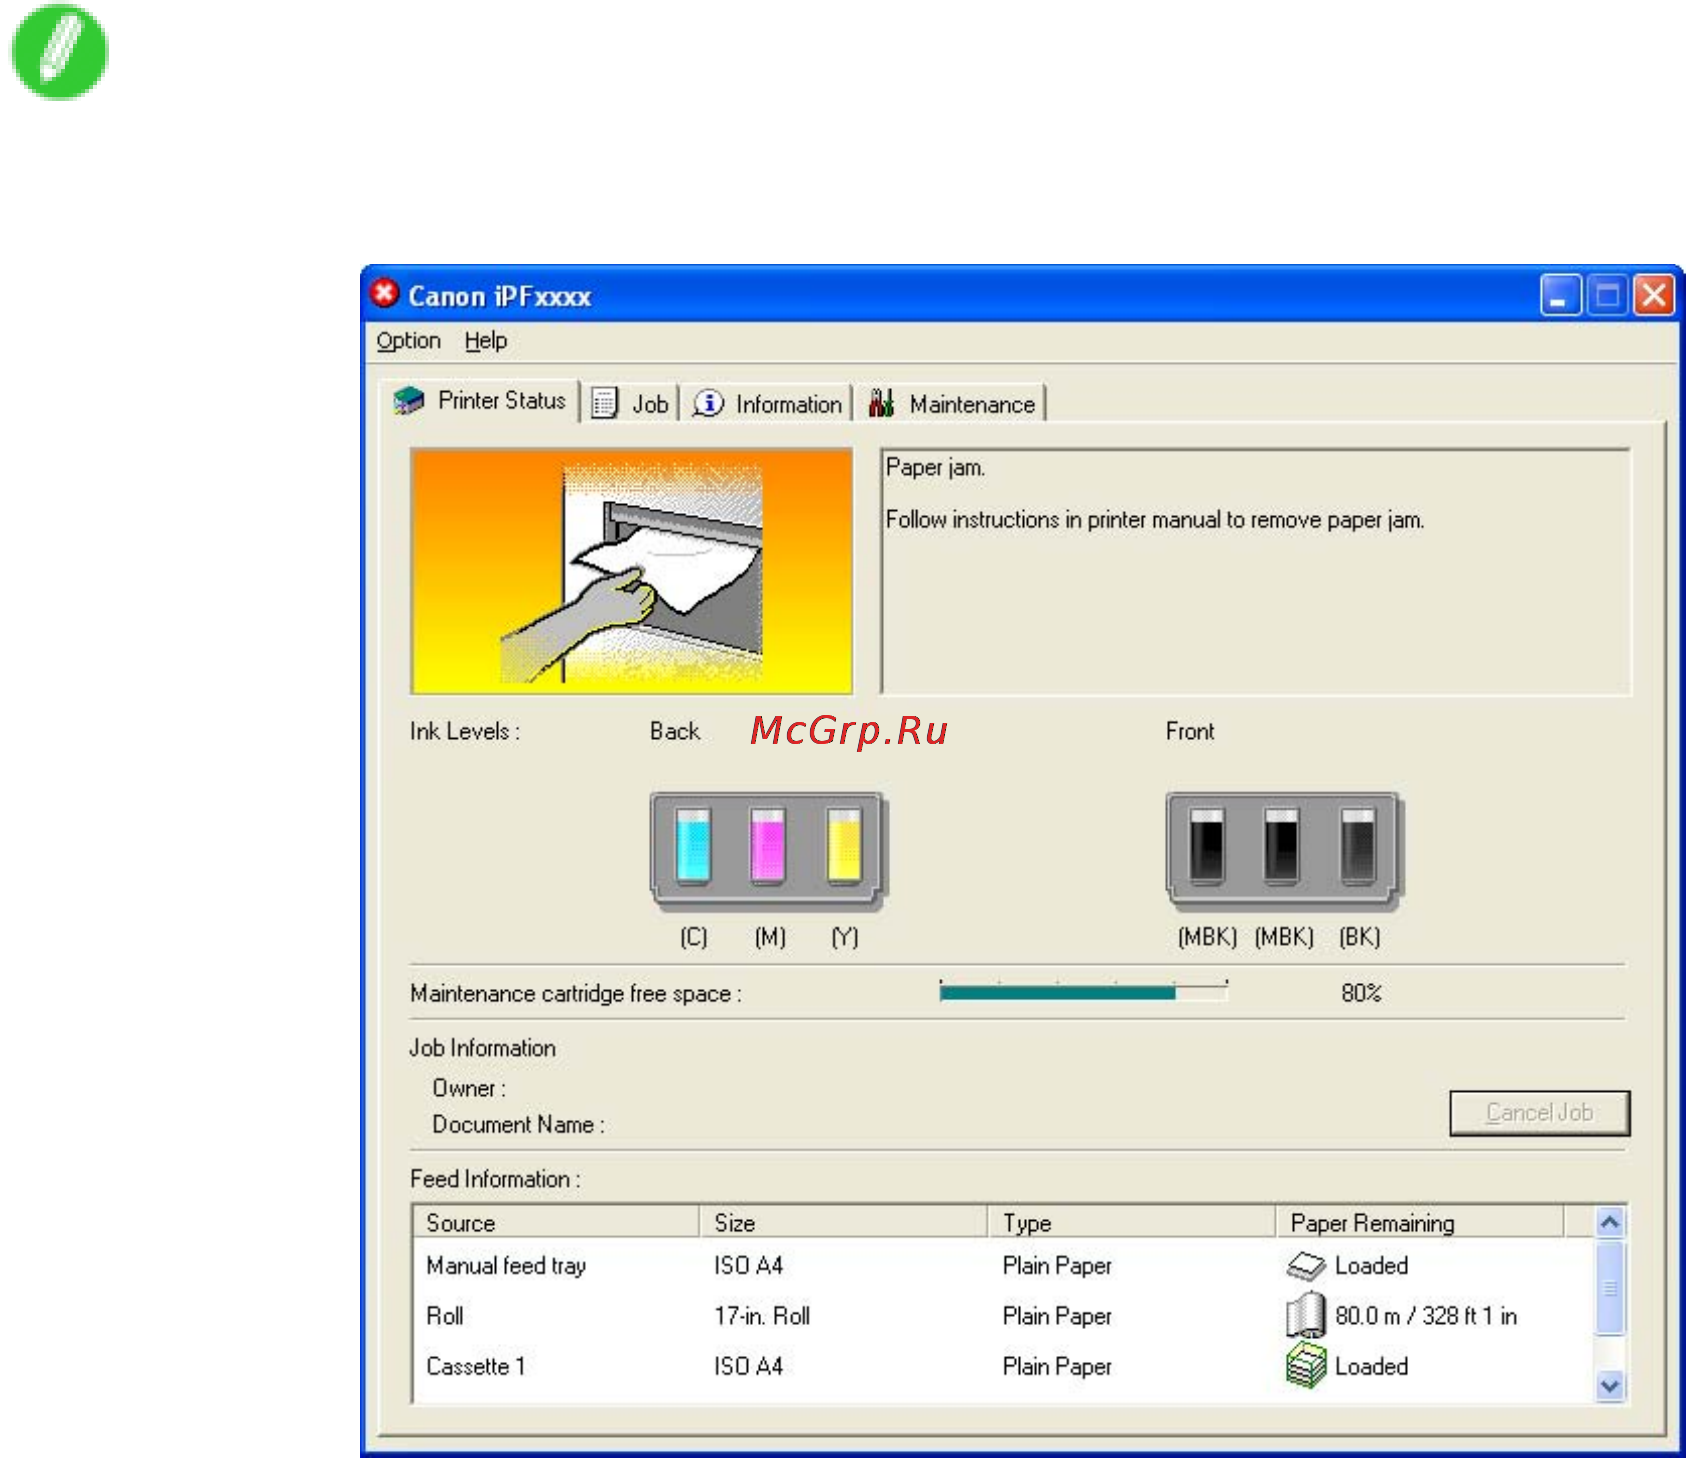Select the 'Roll' source row

tap(1004, 1316)
